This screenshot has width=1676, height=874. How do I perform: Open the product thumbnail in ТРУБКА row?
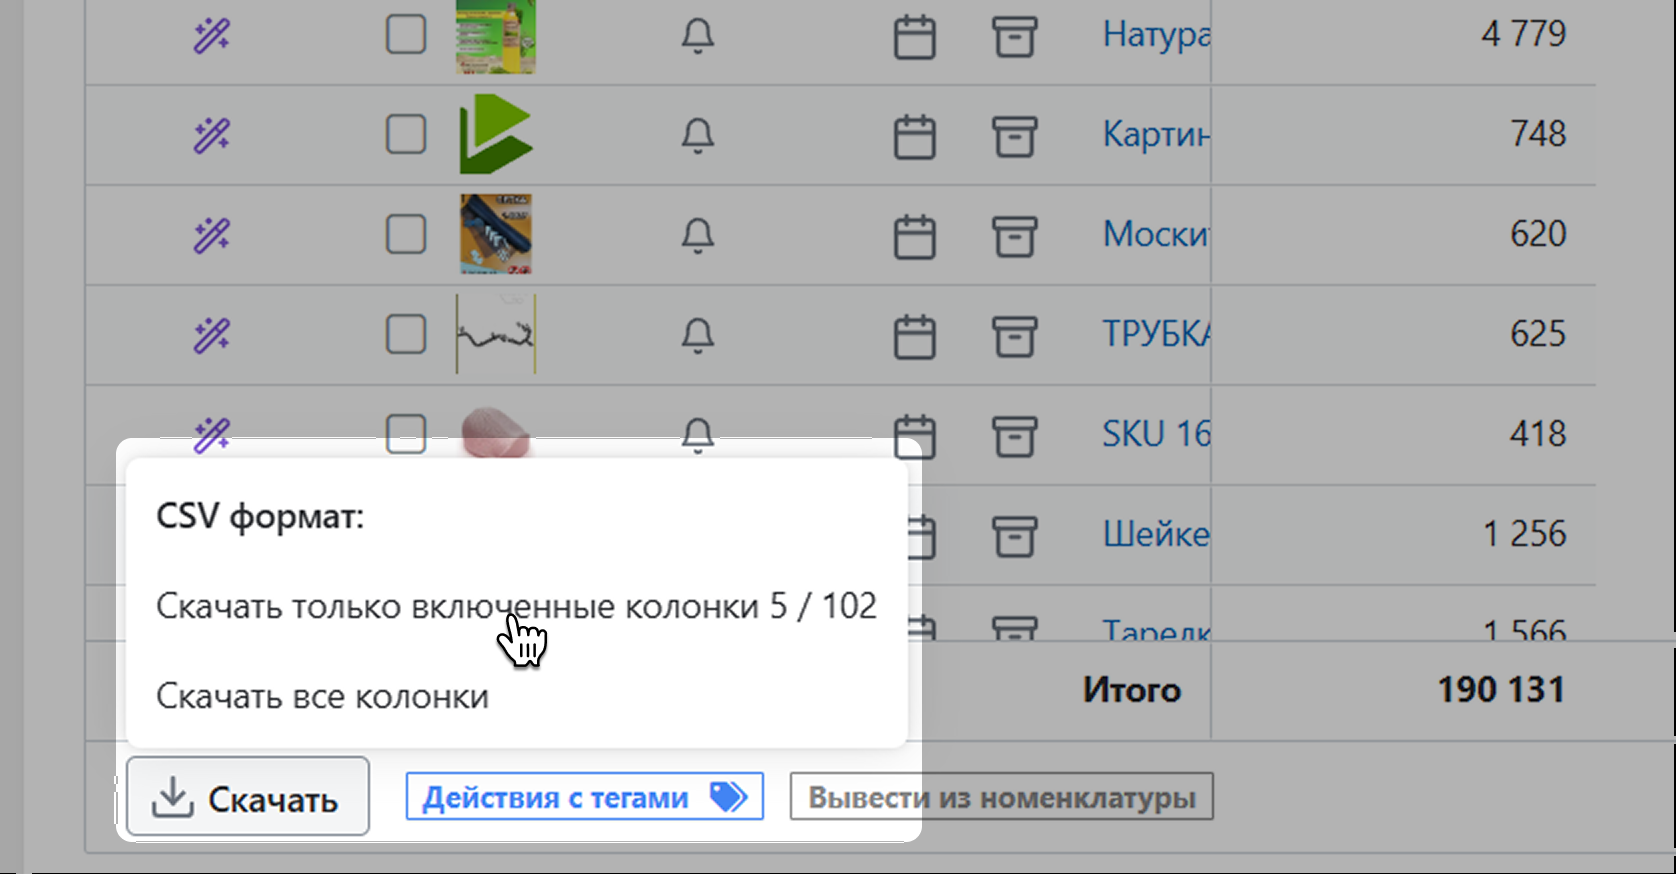[496, 334]
